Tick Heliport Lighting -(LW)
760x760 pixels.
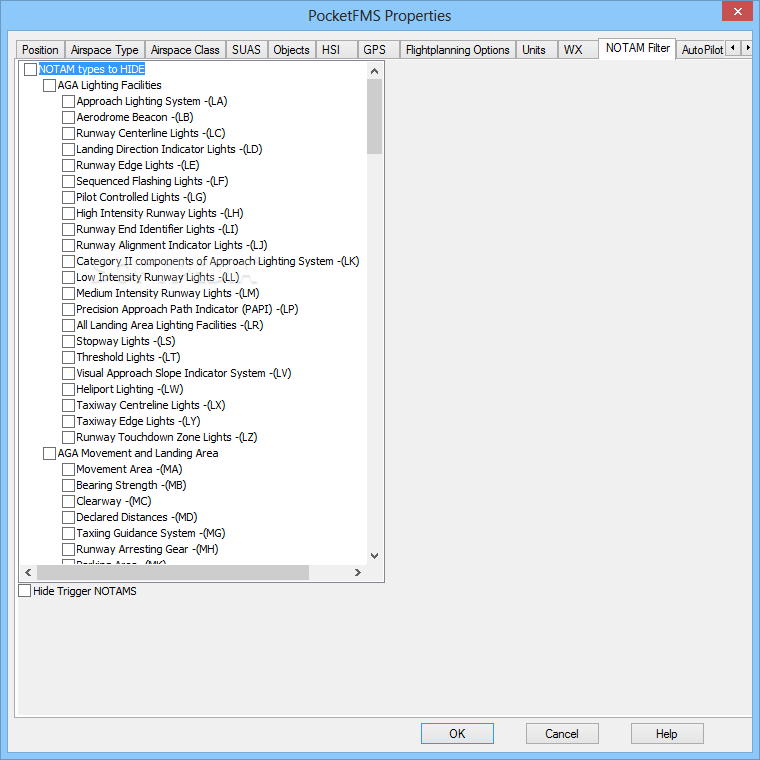click(x=68, y=389)
